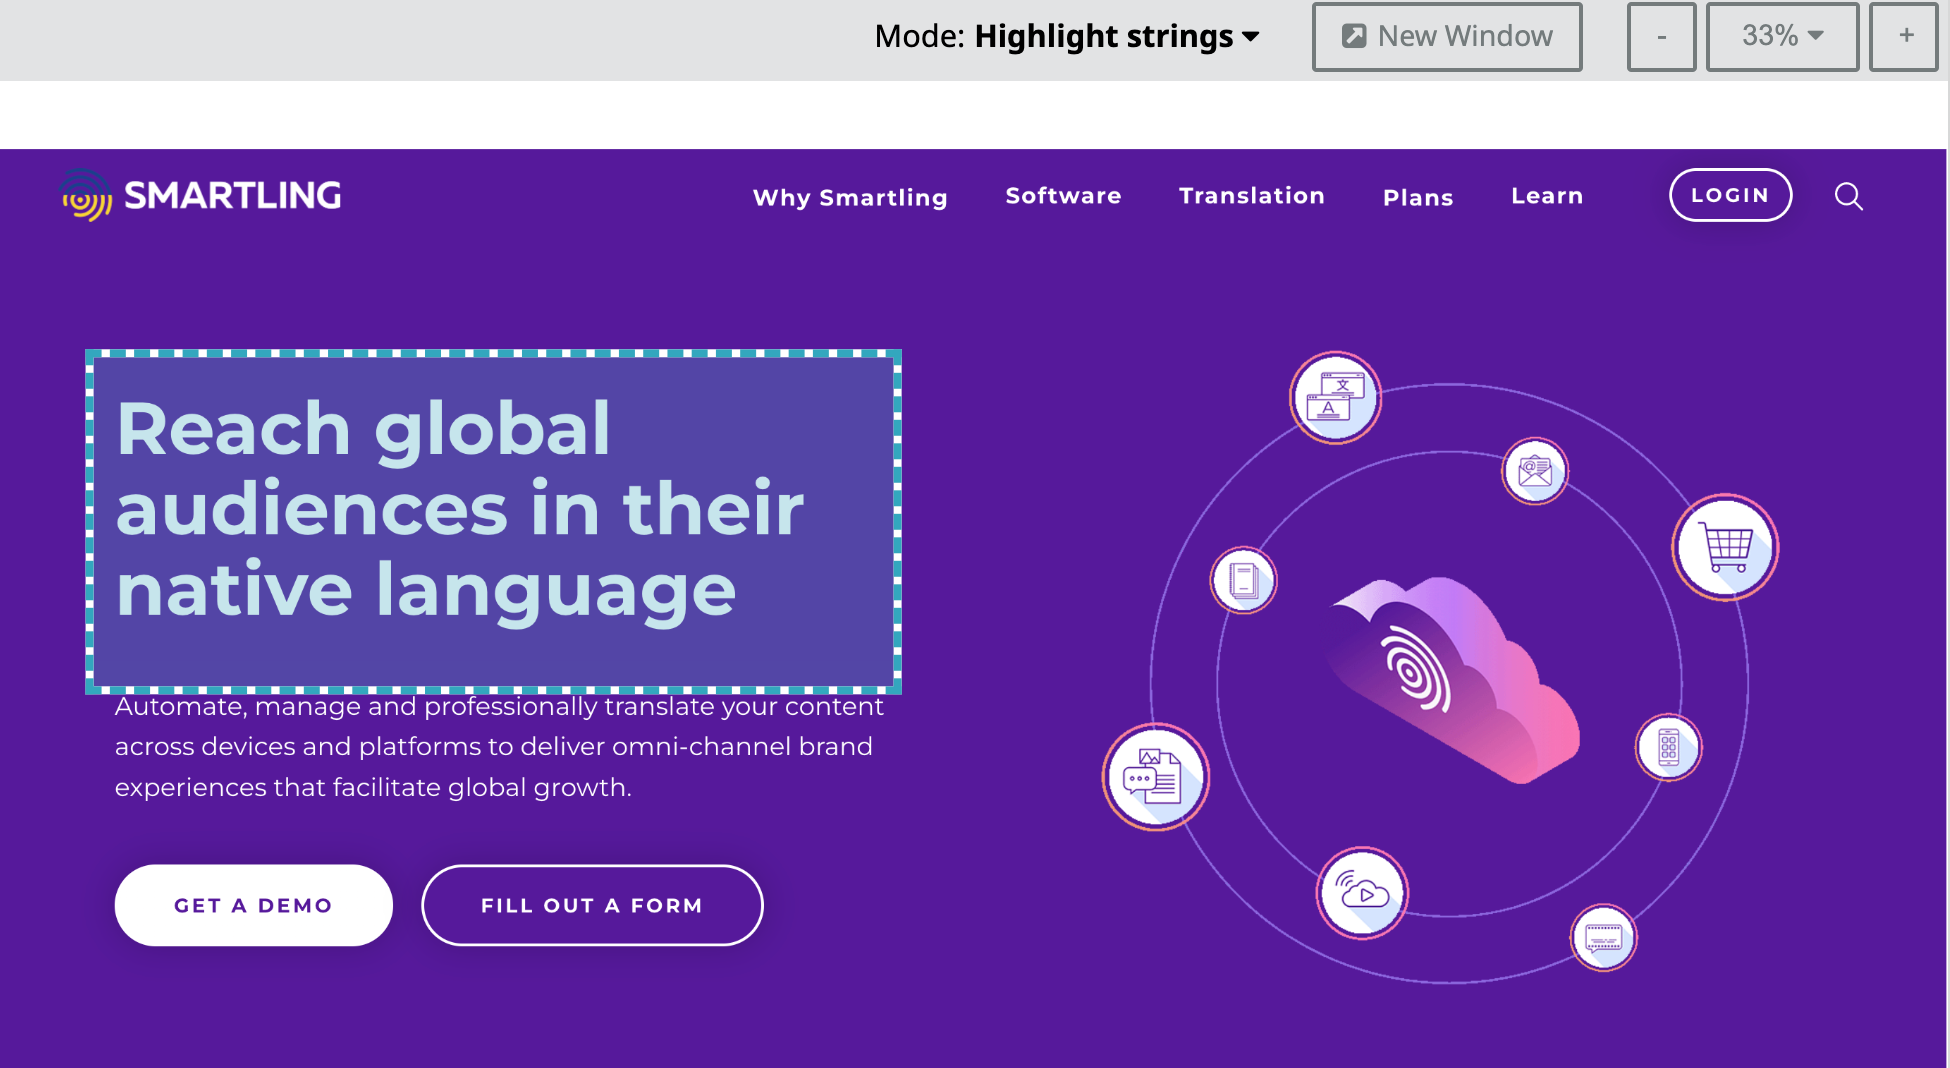Decrease zoom with the minus control
The width and height of the screenshot is (1950, 1068).
(x=1661, y=36)
